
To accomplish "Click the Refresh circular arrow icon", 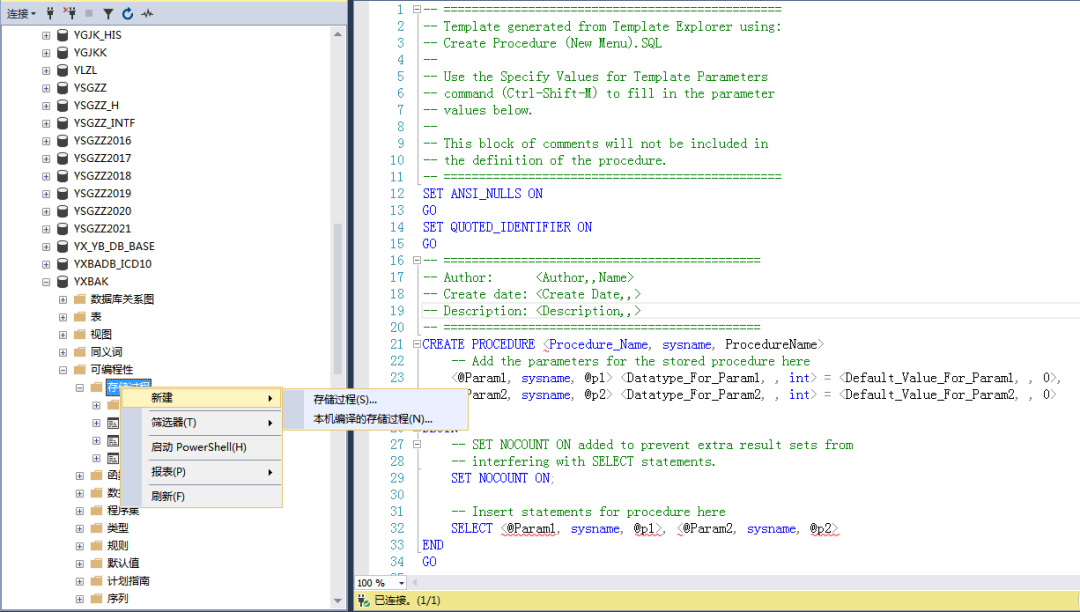I will tap(127, 13).
